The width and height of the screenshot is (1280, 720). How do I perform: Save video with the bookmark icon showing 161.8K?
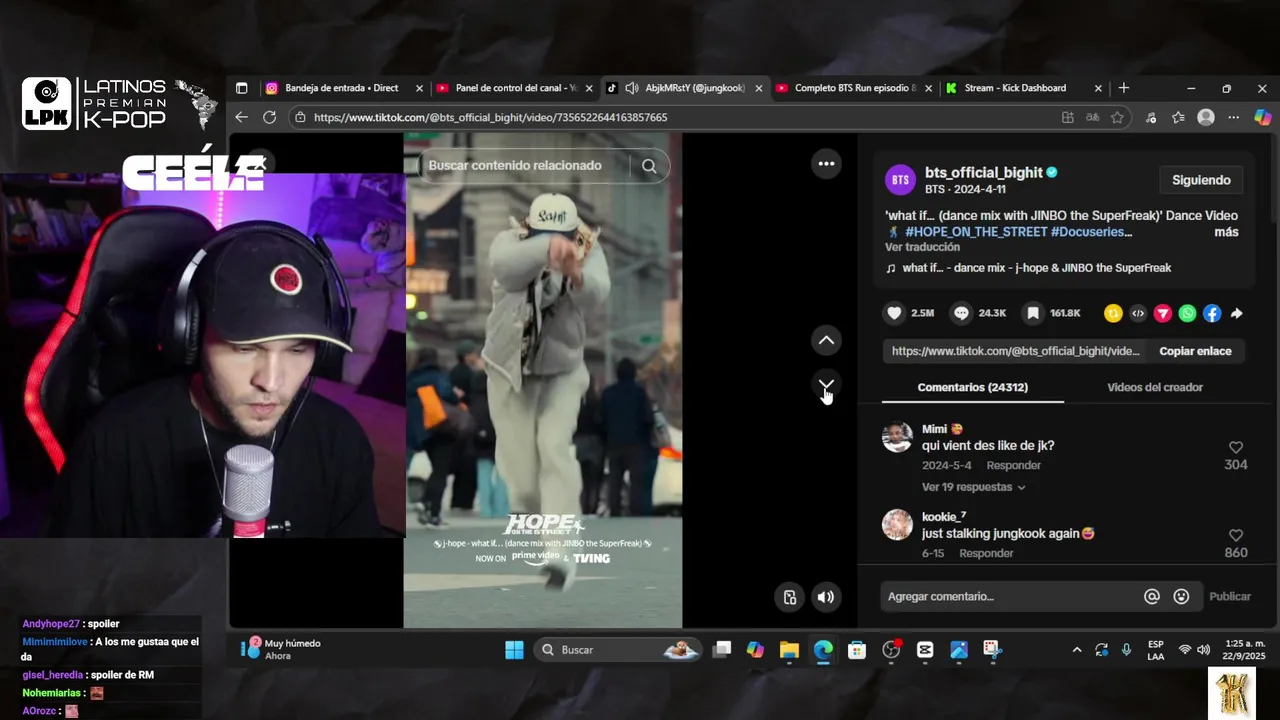click(1033, 313)
